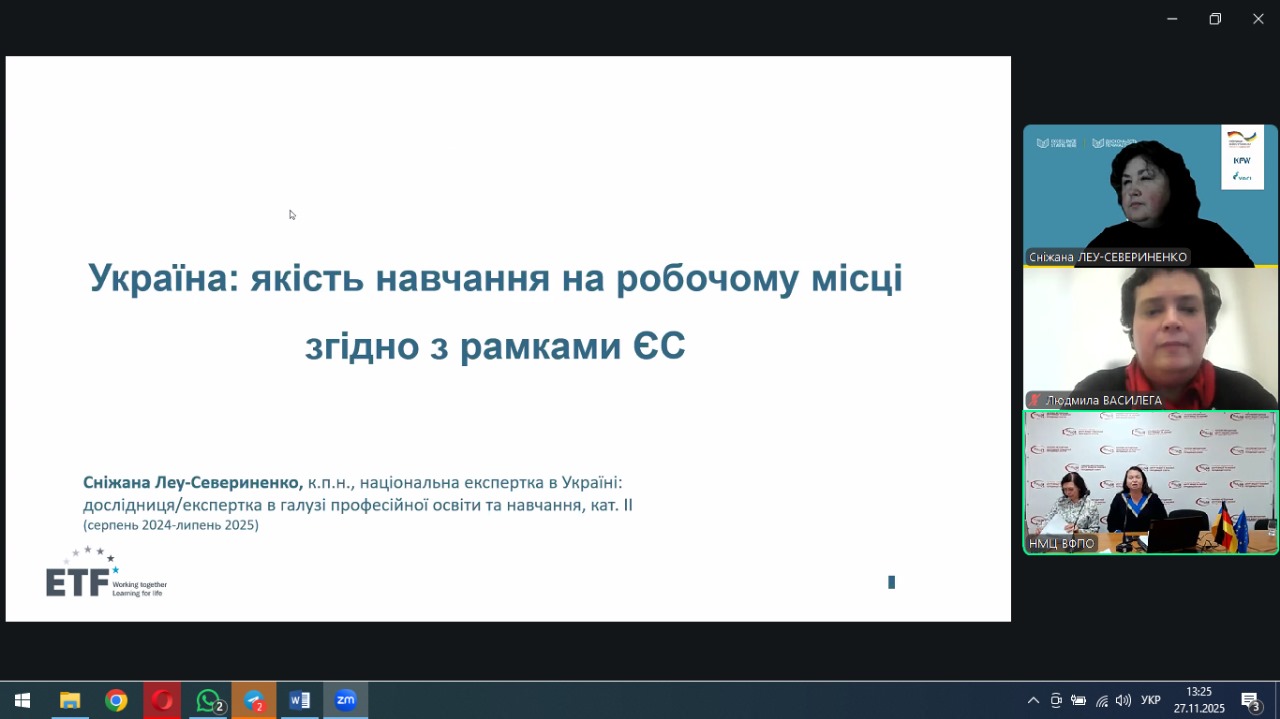Click the volume icon in the system tray
Screen dimensions: 1280x719
pos(1122,701)
